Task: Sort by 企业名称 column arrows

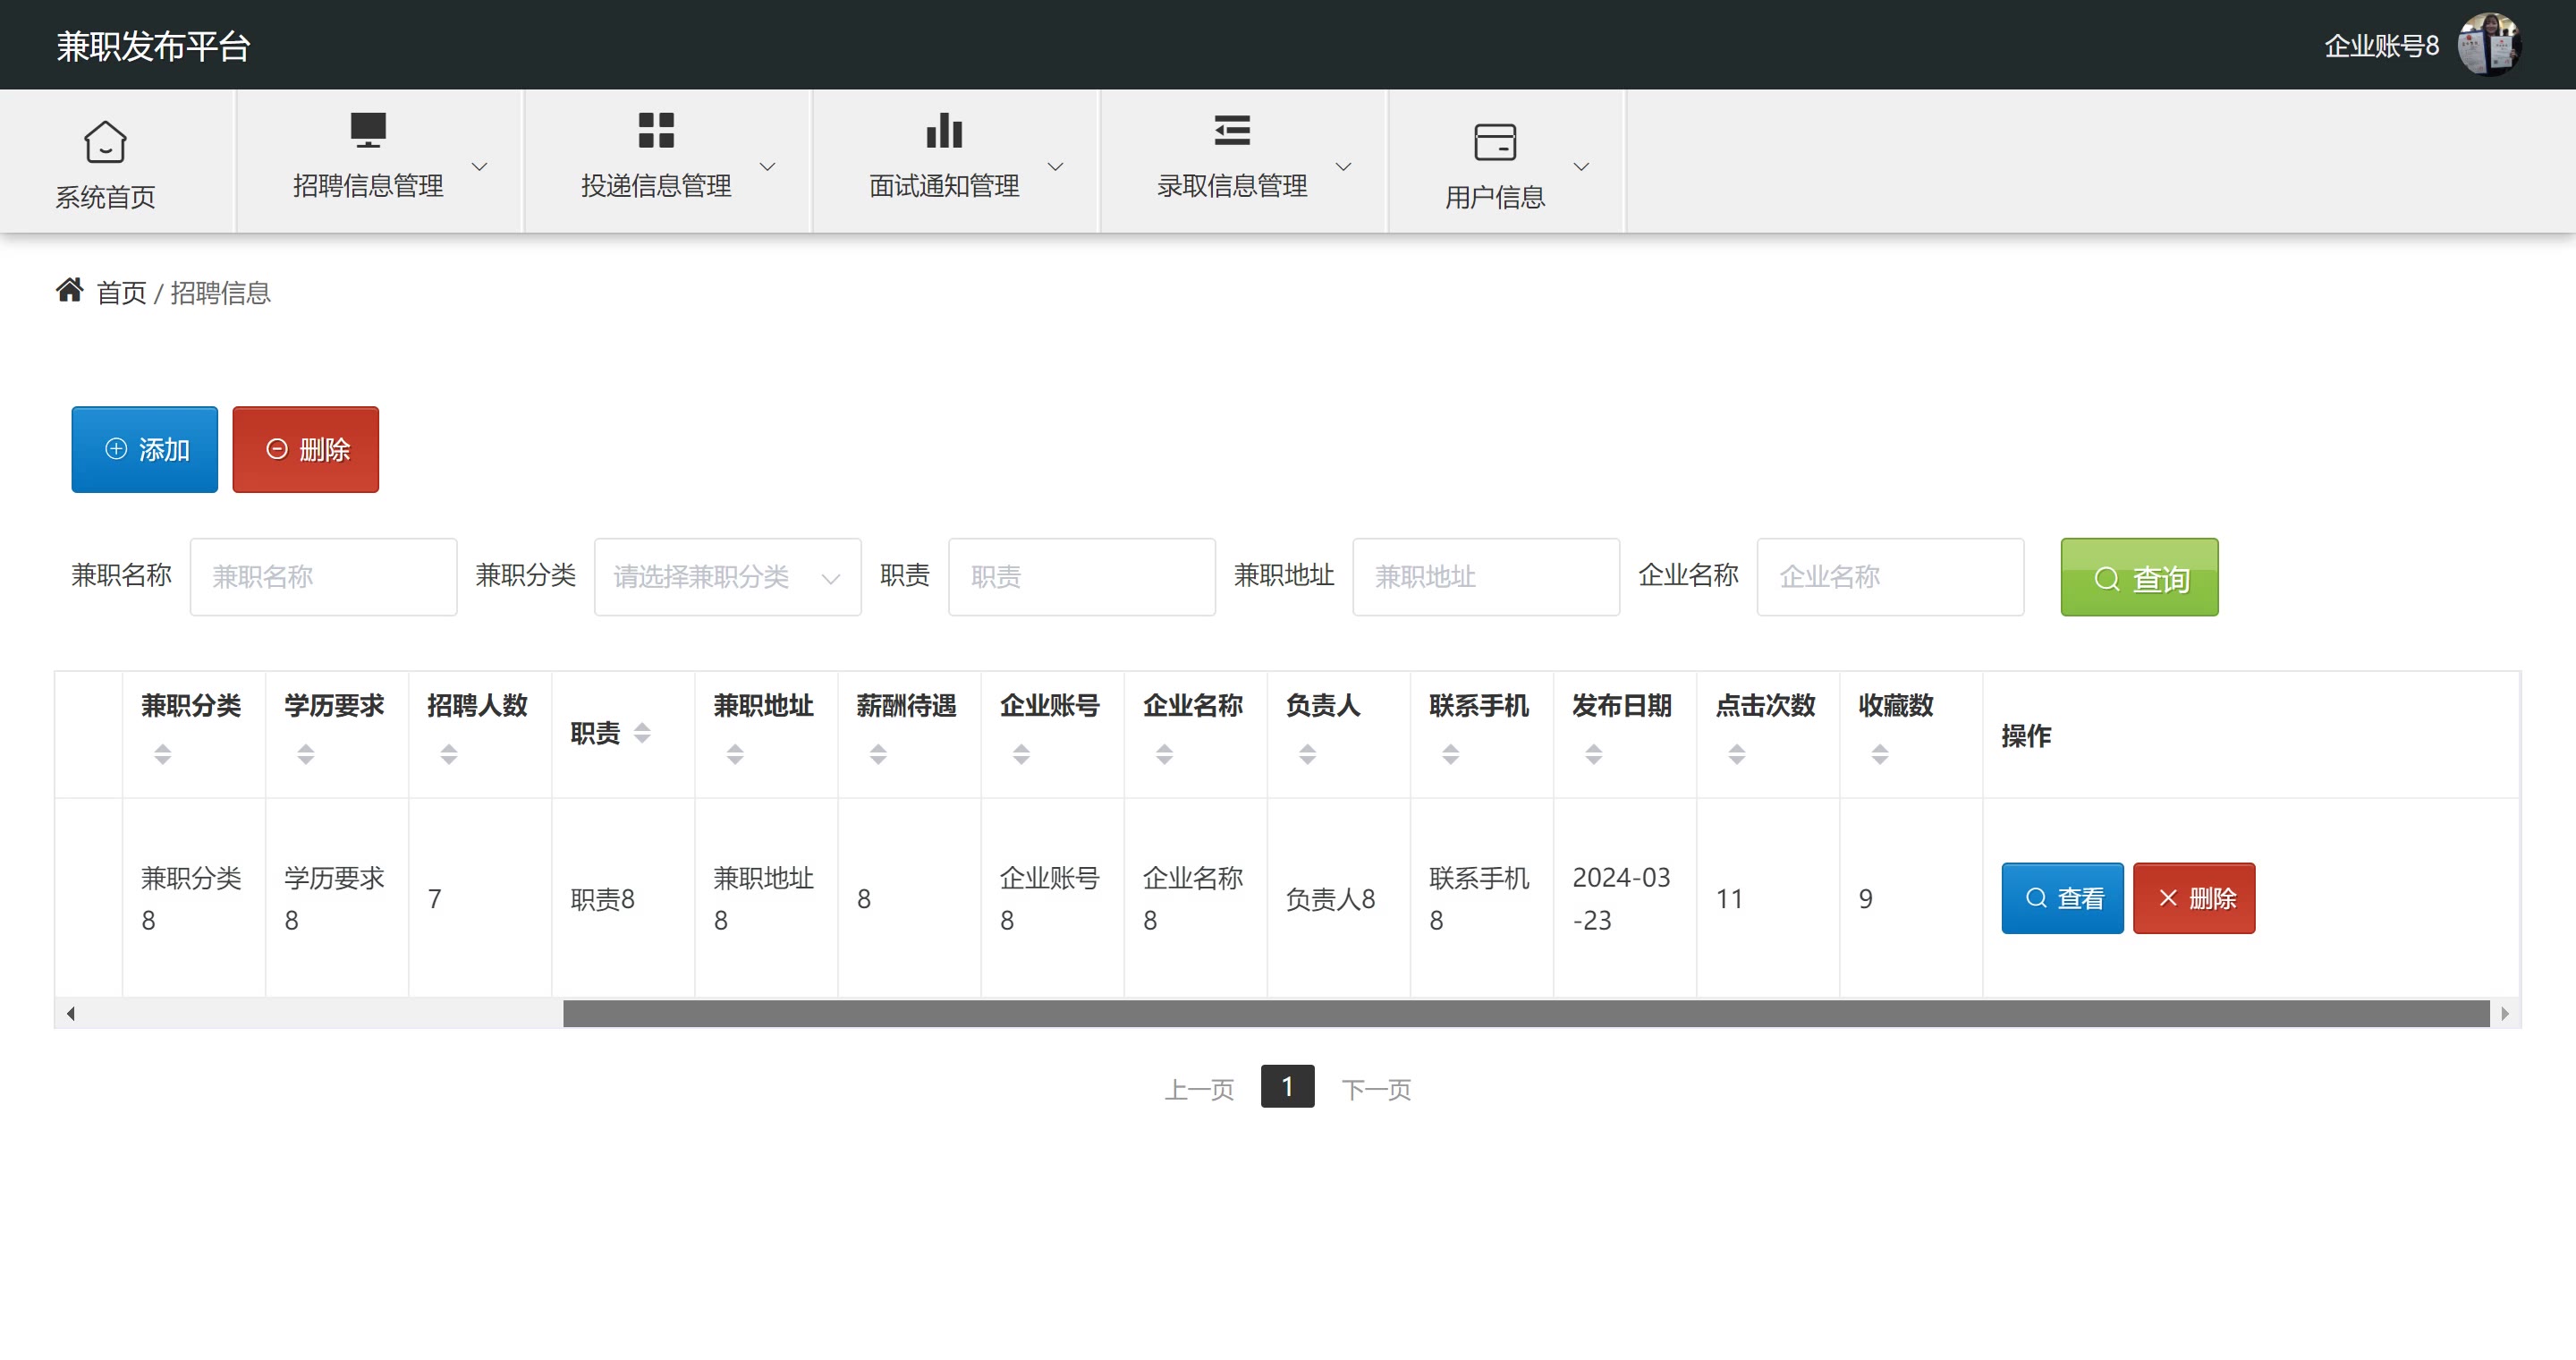Action: click(1164, 754)
